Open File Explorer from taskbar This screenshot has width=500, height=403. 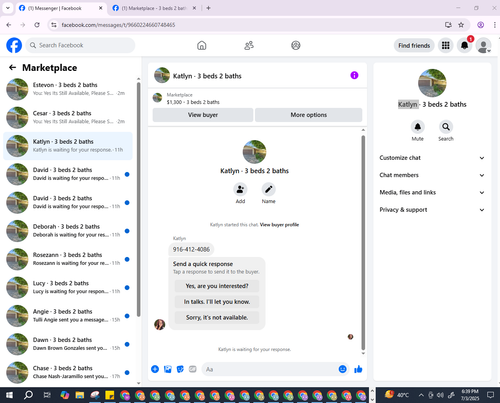79,395
